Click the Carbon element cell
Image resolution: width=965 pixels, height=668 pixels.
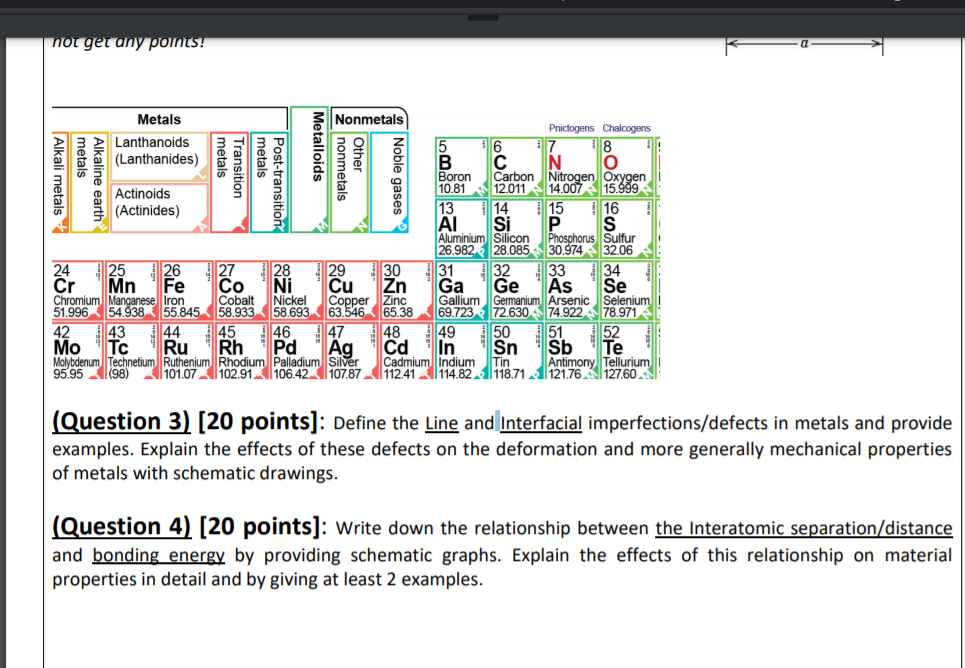click(x=517, y=167)
